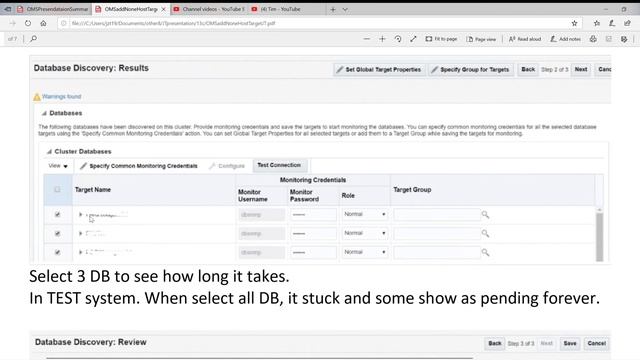Image resolution: width=640 pixels, height=360 pixels.
Task: Close the OMSaddNoneHostTarget tab
Action: pos(164,9)
